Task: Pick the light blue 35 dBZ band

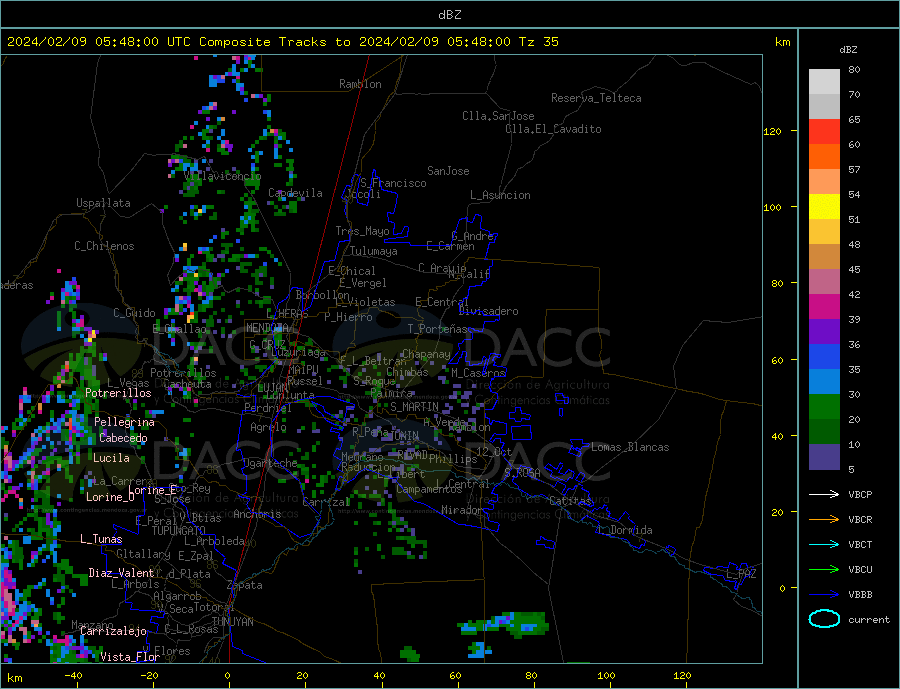Action: tap(824, 382)
